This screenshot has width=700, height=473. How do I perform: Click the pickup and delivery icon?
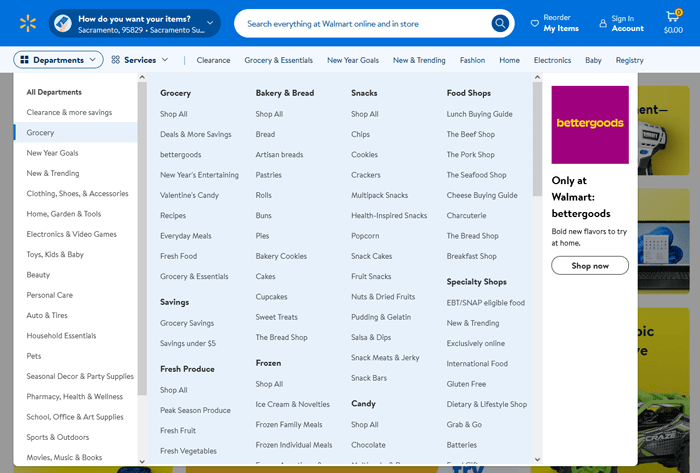click(x=62, y=23)
